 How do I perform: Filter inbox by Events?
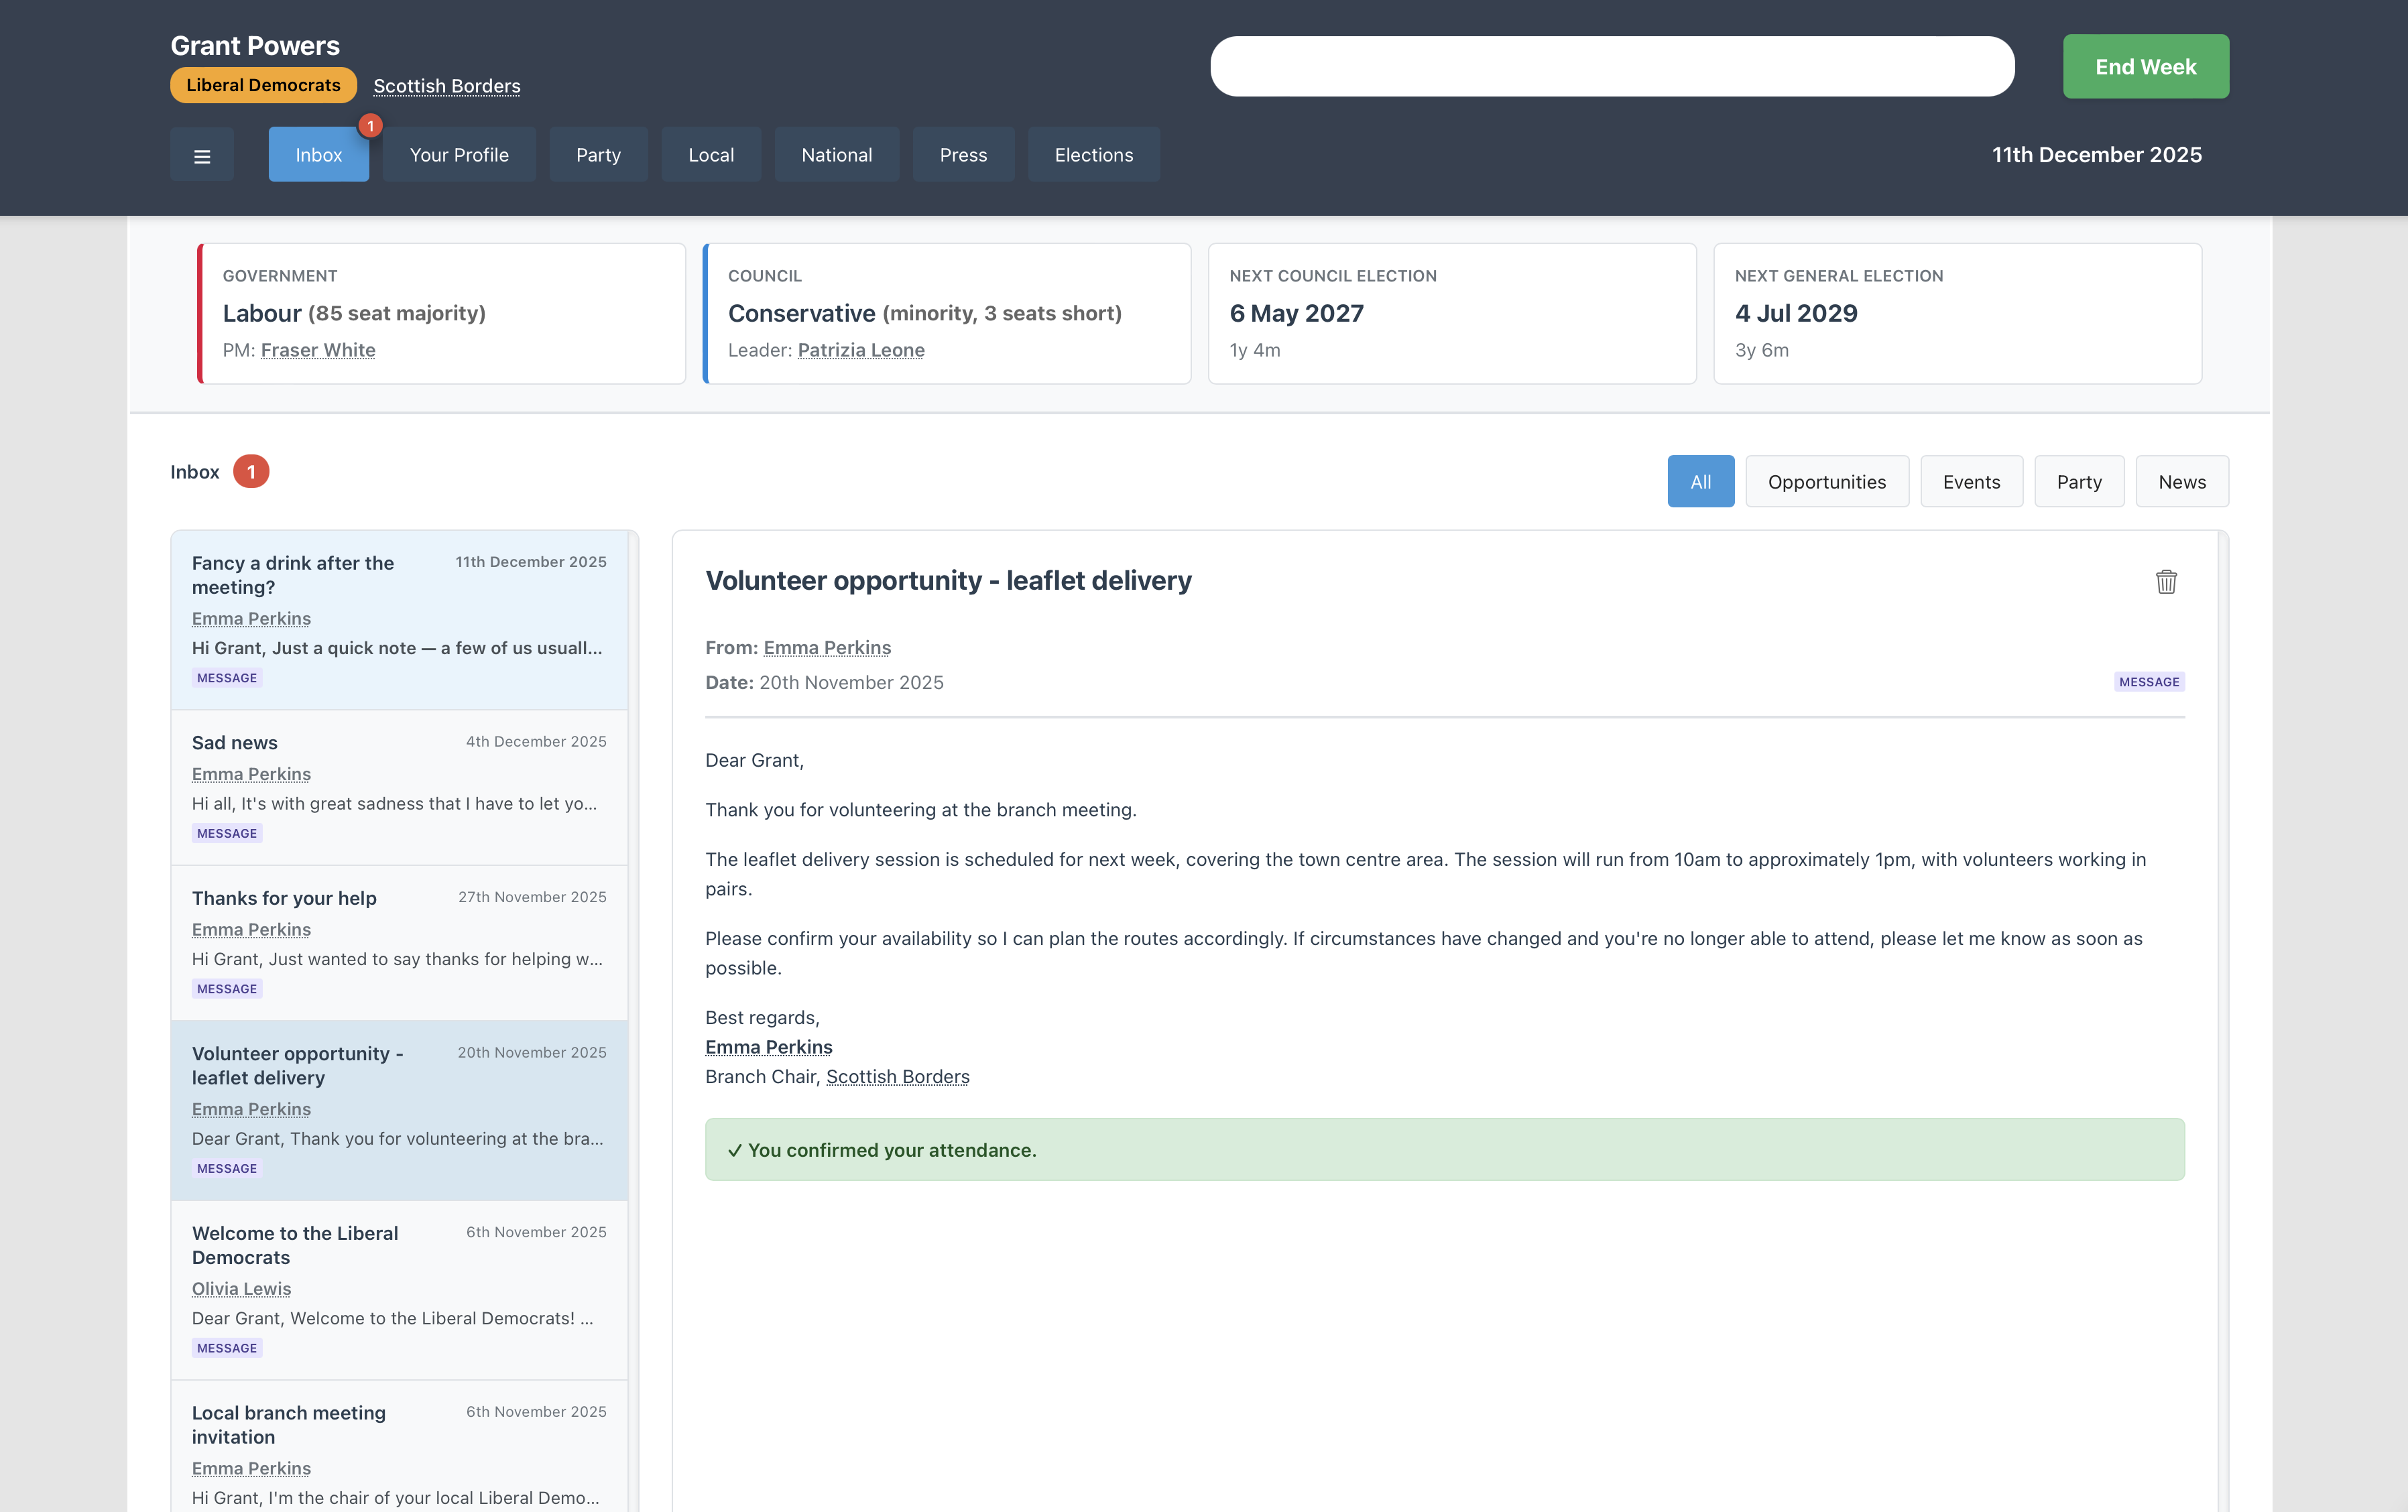pos(1971,482)
